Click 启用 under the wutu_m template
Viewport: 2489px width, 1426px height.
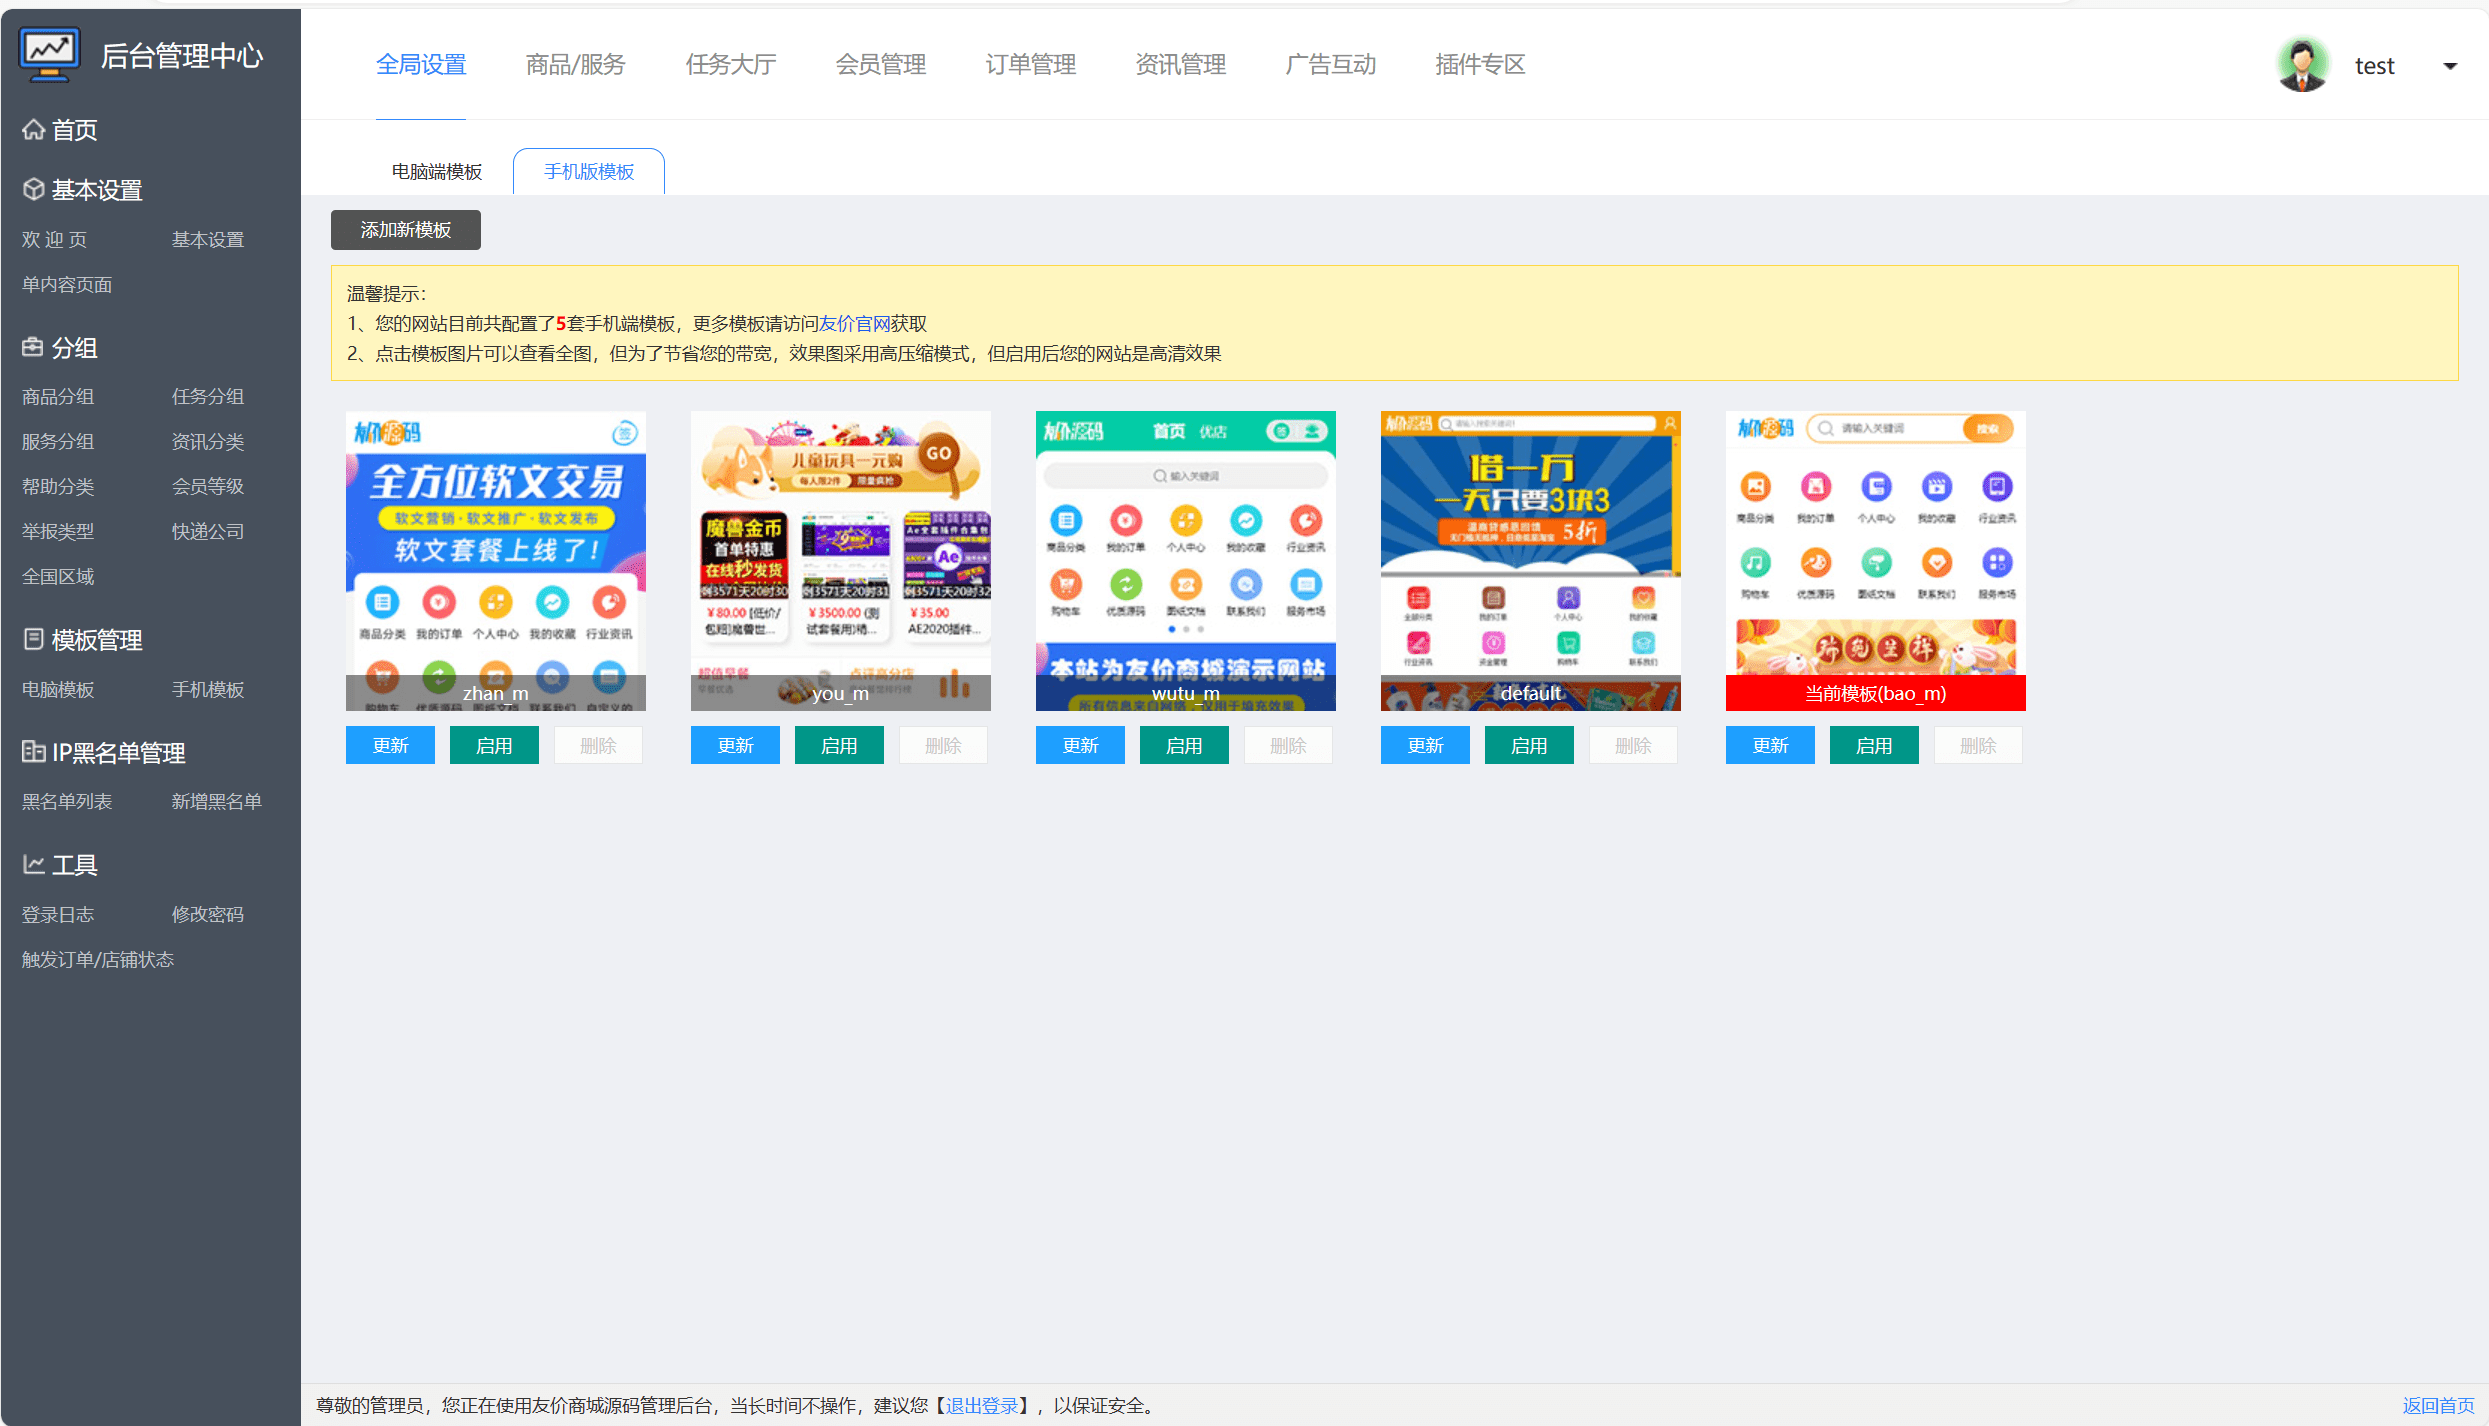coord(1184,746)
